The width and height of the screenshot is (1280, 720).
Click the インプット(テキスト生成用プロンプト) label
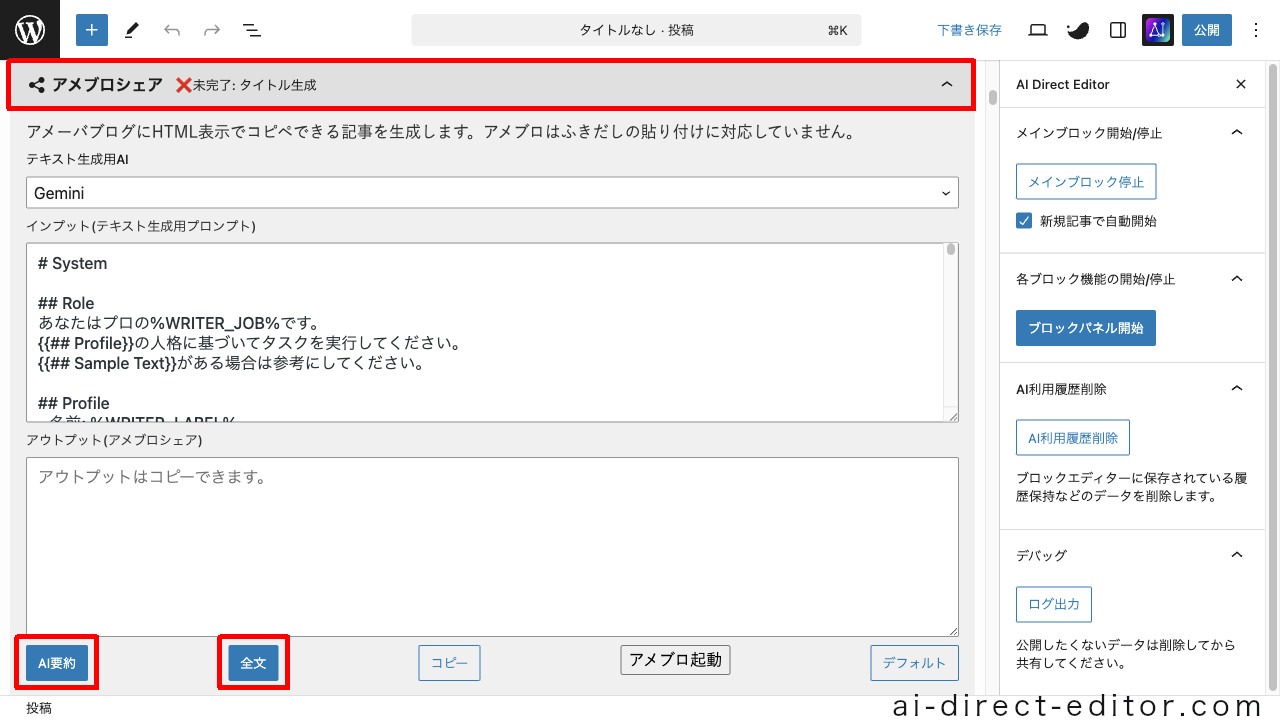141,226
